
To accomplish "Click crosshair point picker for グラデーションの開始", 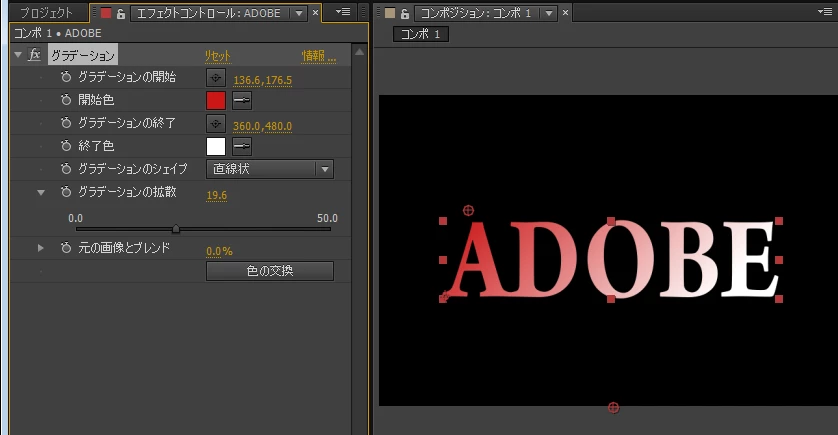I will click(216, 77).
